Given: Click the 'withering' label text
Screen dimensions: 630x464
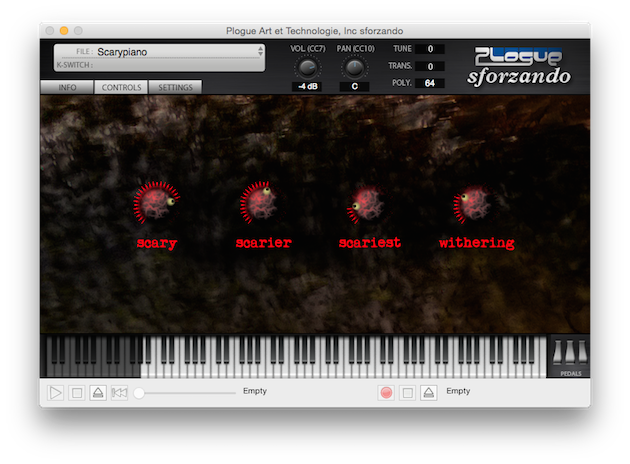Looking at the screenshot, I should [477, 243].
